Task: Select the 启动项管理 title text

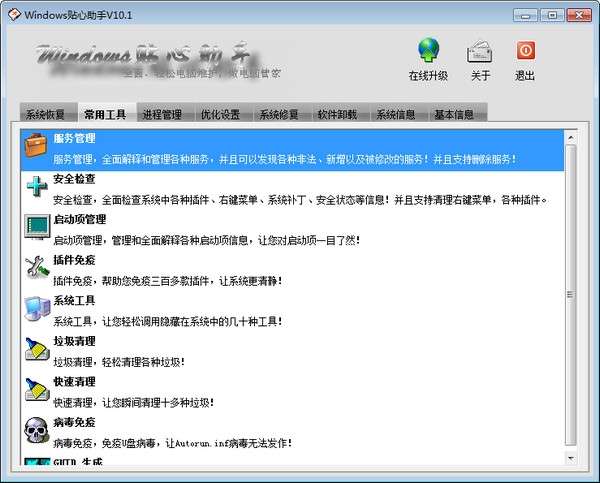Action: pos(80,219)
